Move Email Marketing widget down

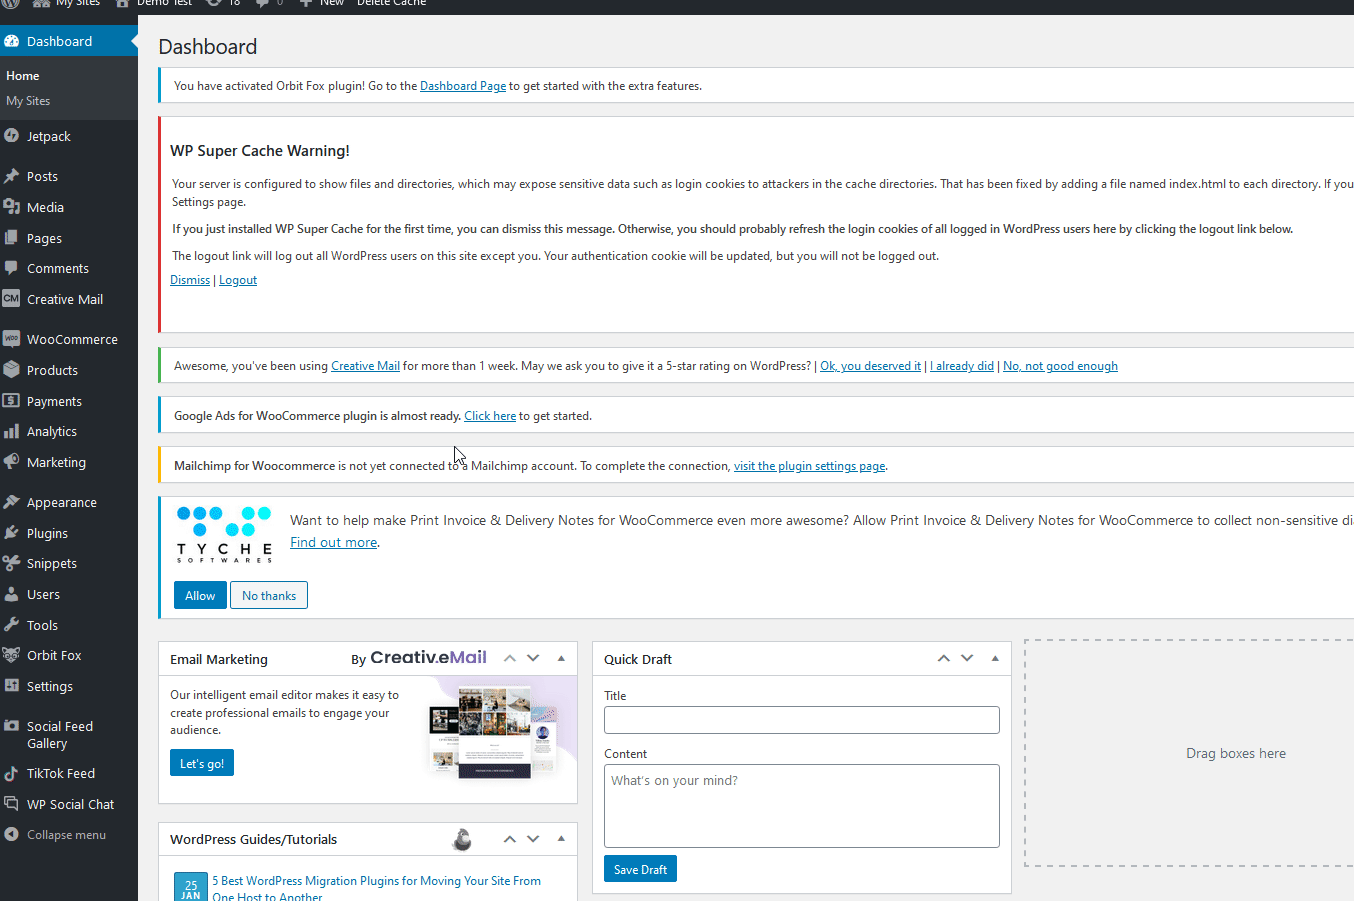[x=533, y=658]
